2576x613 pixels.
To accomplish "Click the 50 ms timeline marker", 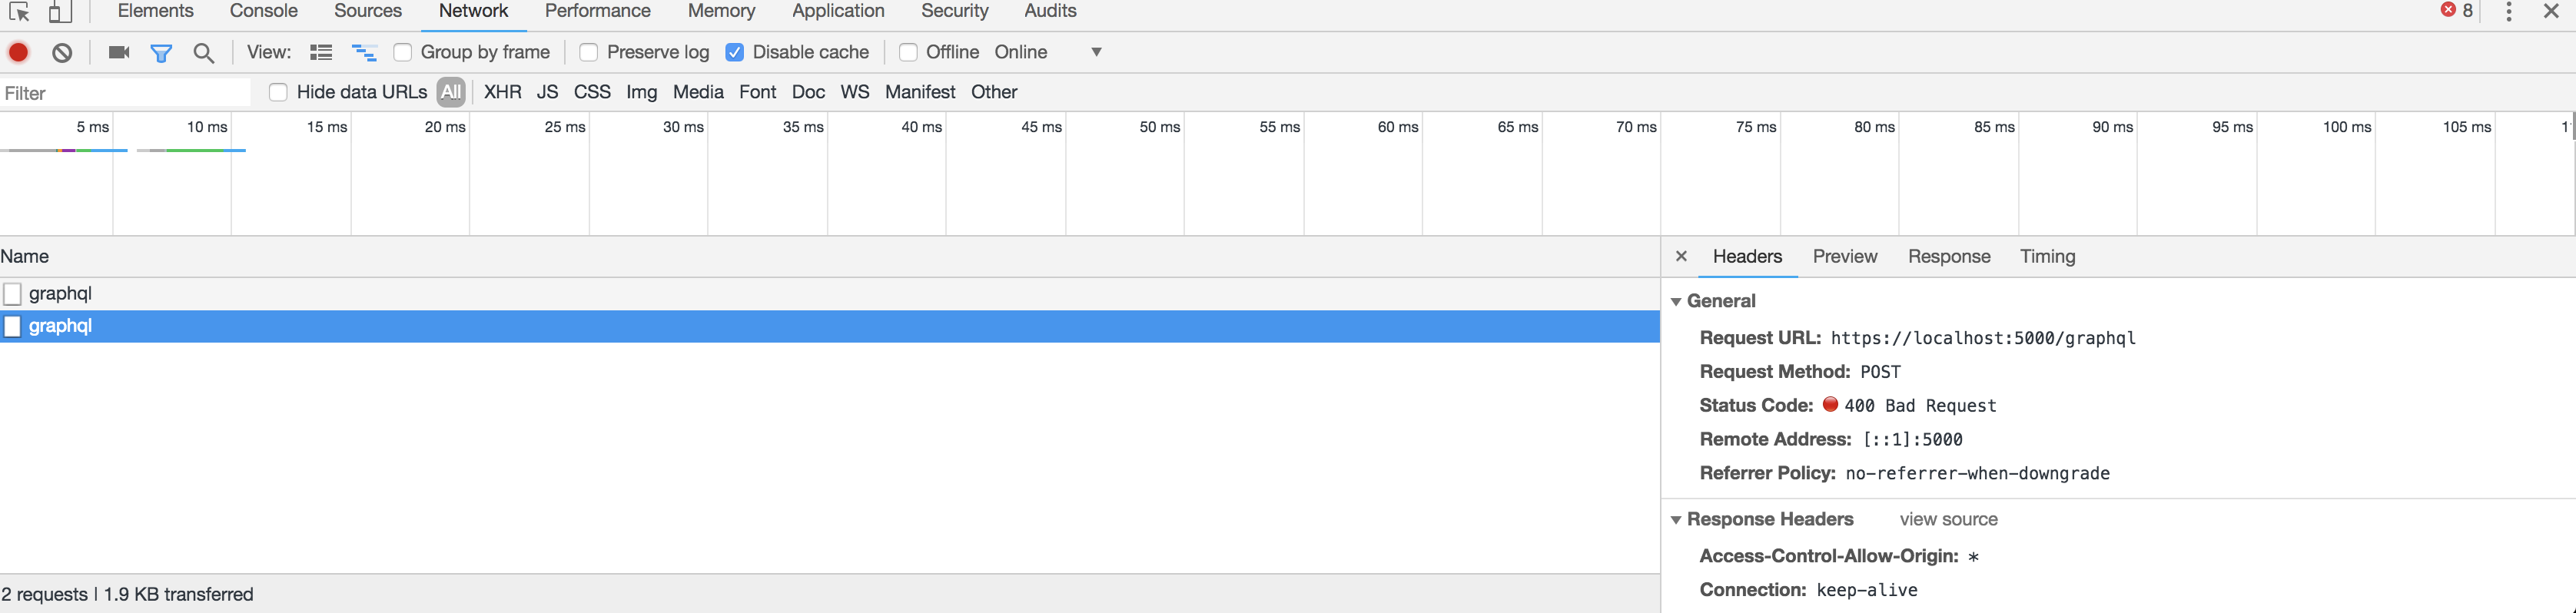I will click(1160, 127).
